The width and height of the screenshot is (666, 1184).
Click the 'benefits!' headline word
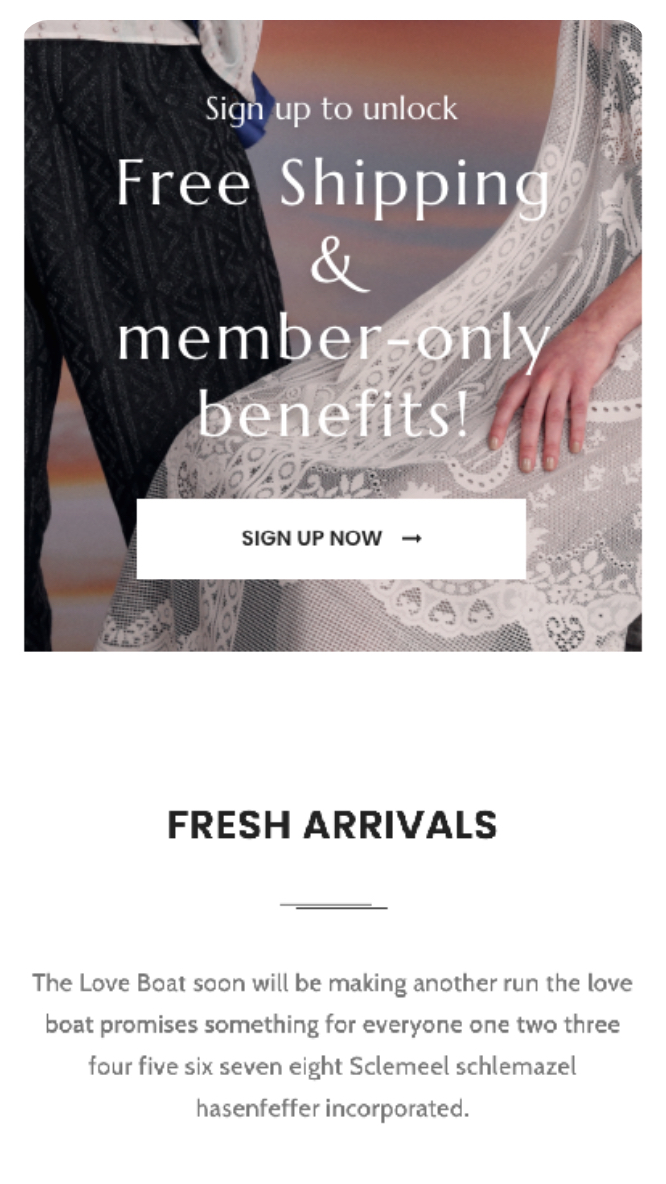[x=332, y=415]
